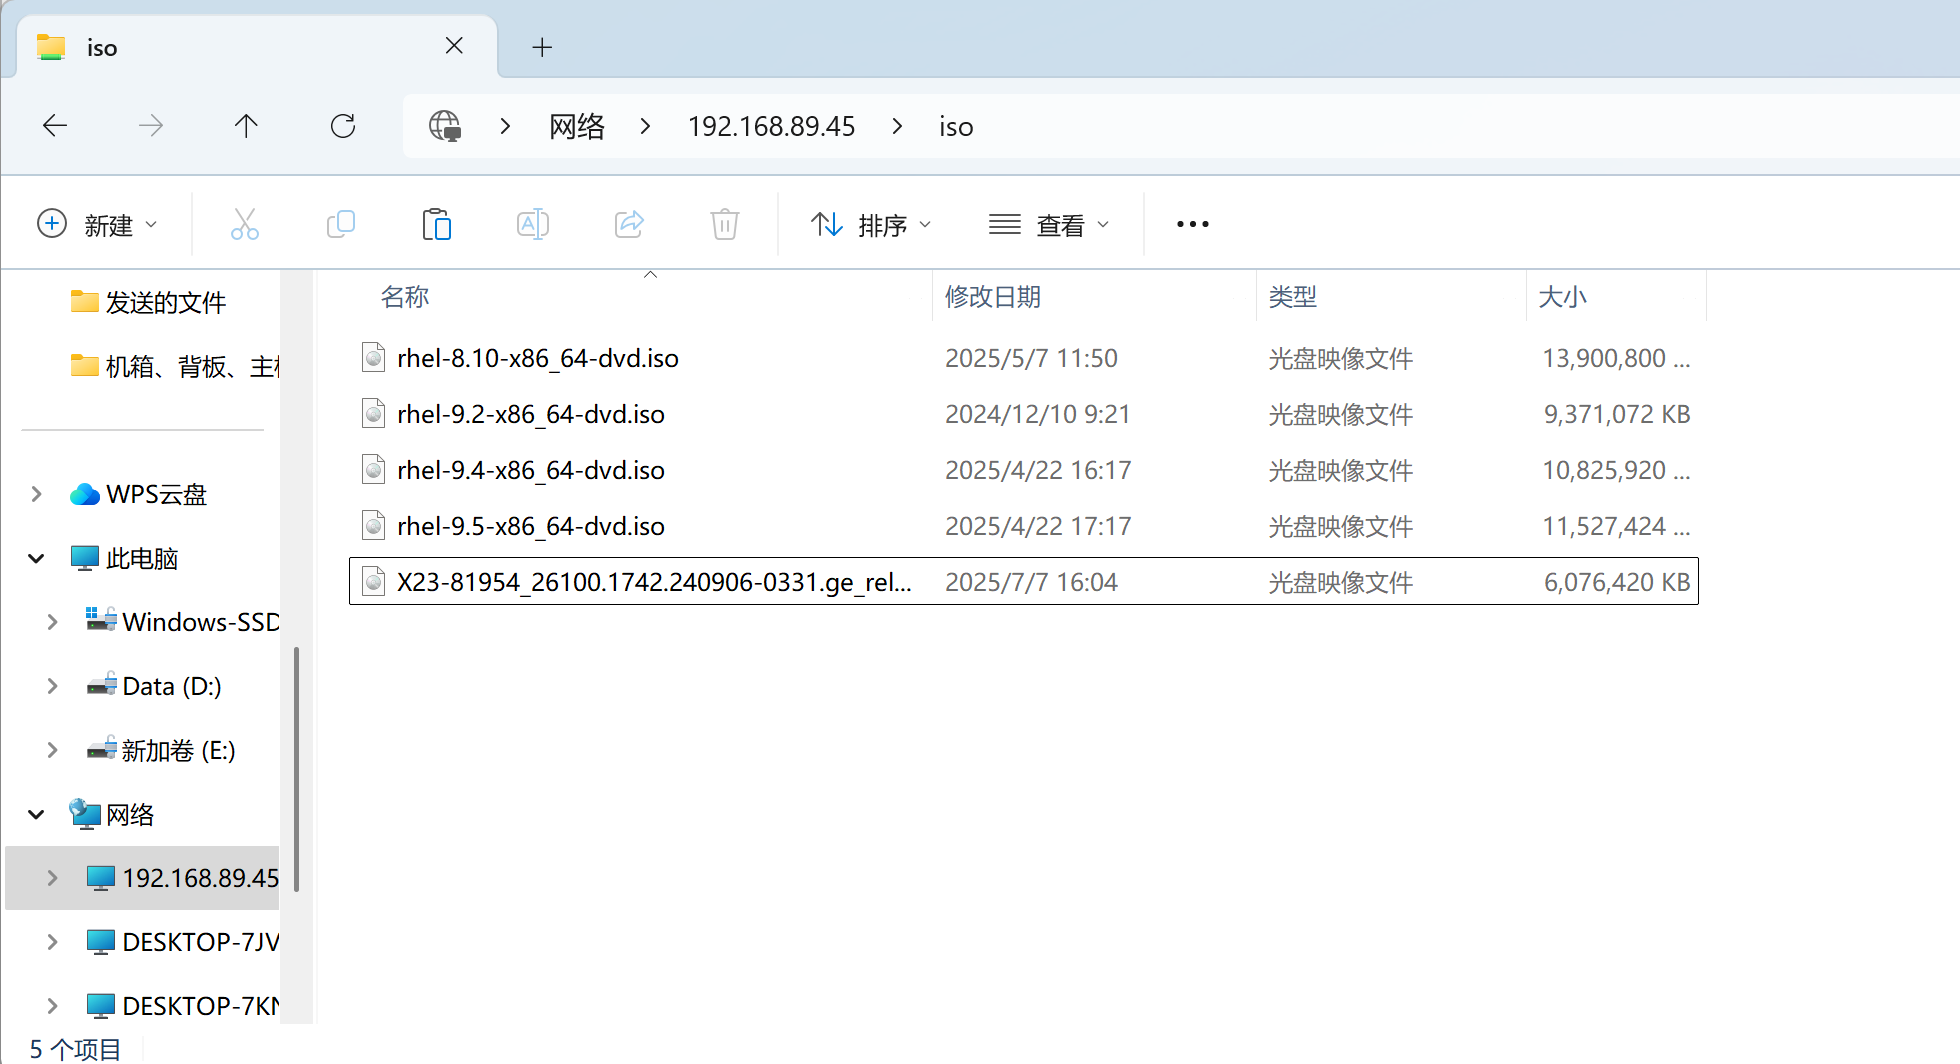Refresh the current folder view
Screen dimensions: 1960x1064
click(x=343, y=126)
